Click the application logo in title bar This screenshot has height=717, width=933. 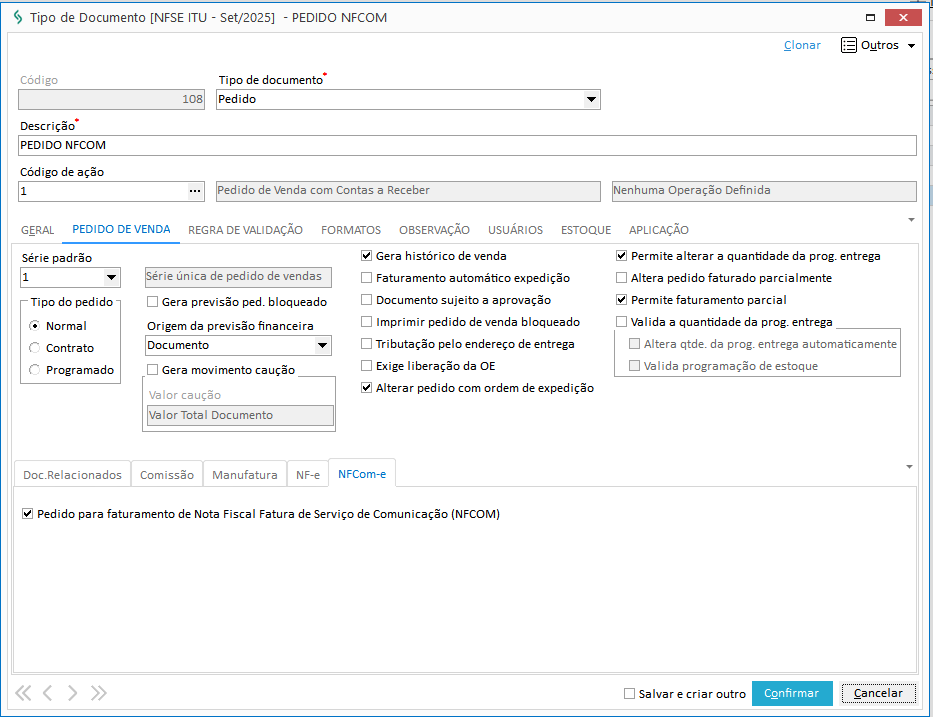pos(16,18)
